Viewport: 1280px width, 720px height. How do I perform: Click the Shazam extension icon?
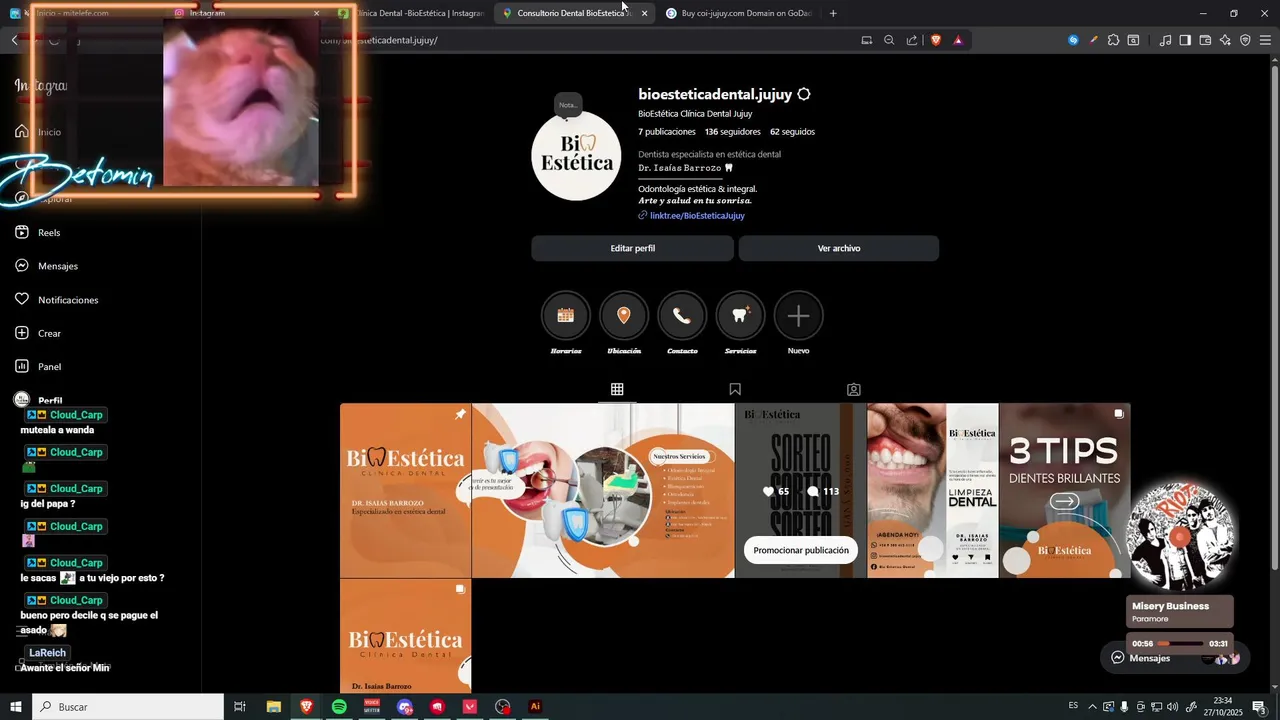(1073, 40)
